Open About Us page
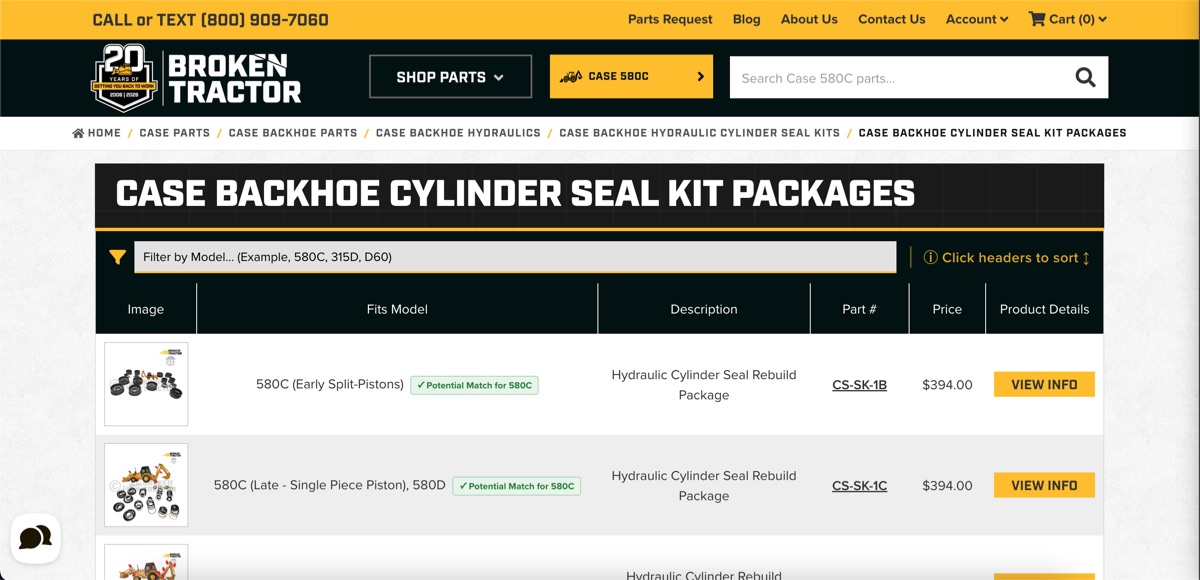The height and width of the screenshot is (580, 1200). click(809, 19)
